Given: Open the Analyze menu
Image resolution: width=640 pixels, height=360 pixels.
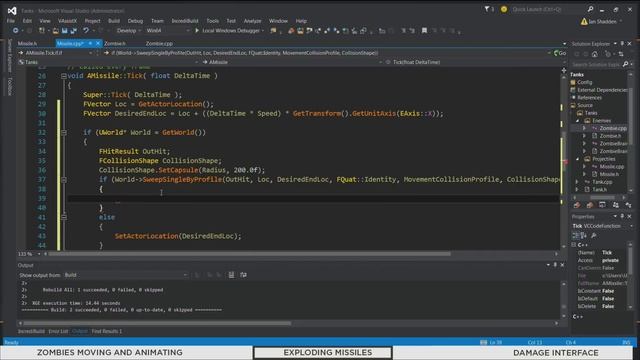Looking at the screenshot, I should click(x=252, y=21).
